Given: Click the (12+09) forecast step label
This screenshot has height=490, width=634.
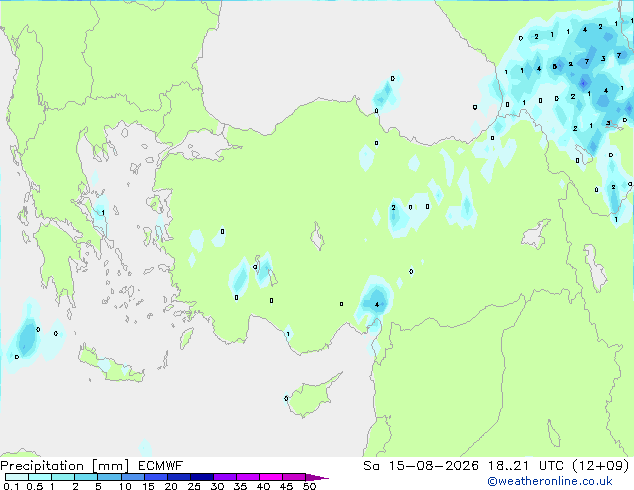Looking at the screenshot, I should (x=601, y=466).
